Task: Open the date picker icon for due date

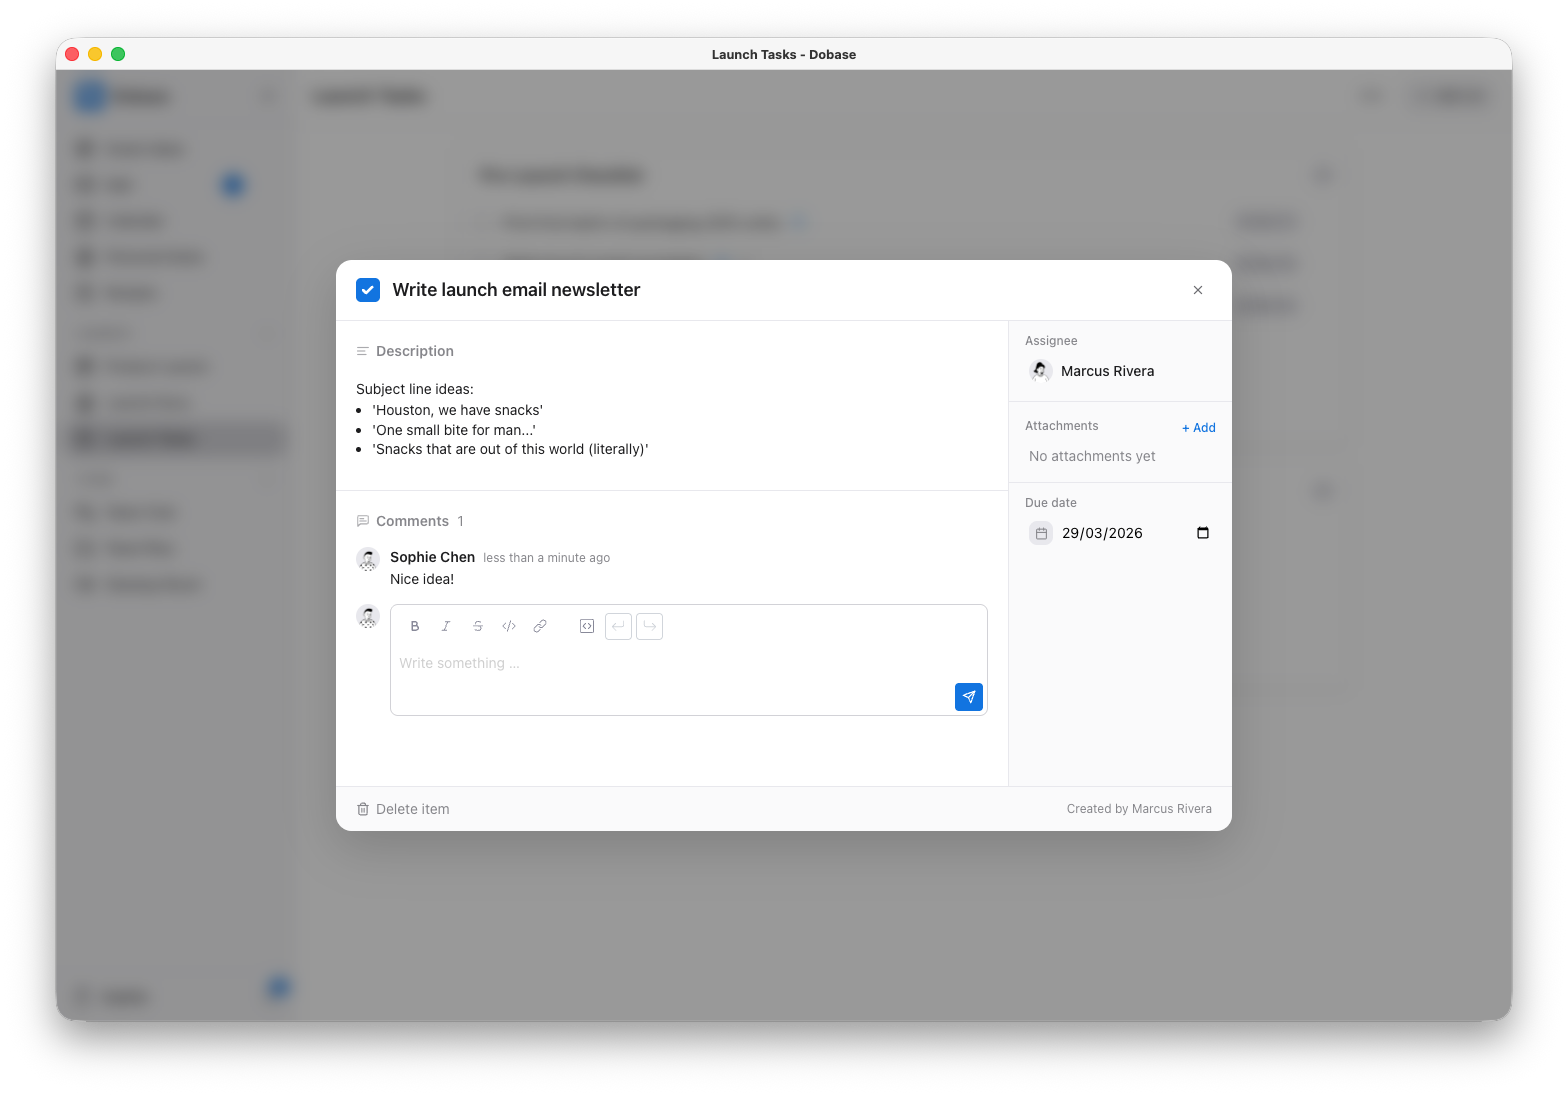Action: (1203, 533)
